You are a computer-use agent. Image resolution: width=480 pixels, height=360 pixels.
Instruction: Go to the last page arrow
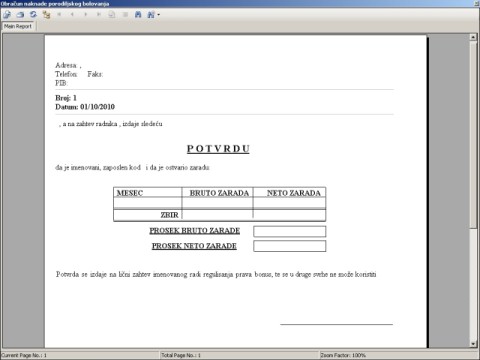[x=99, y=15]
